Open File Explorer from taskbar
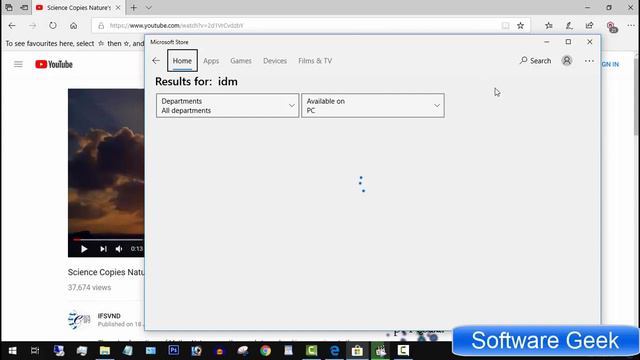 (x=105, y=351)
